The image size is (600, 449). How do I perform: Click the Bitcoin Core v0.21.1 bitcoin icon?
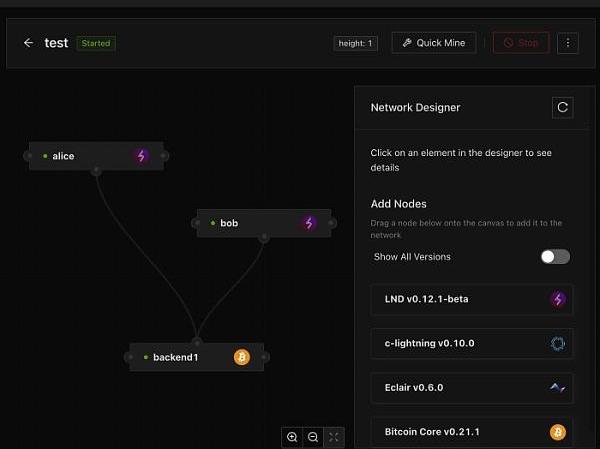(558, 432)
